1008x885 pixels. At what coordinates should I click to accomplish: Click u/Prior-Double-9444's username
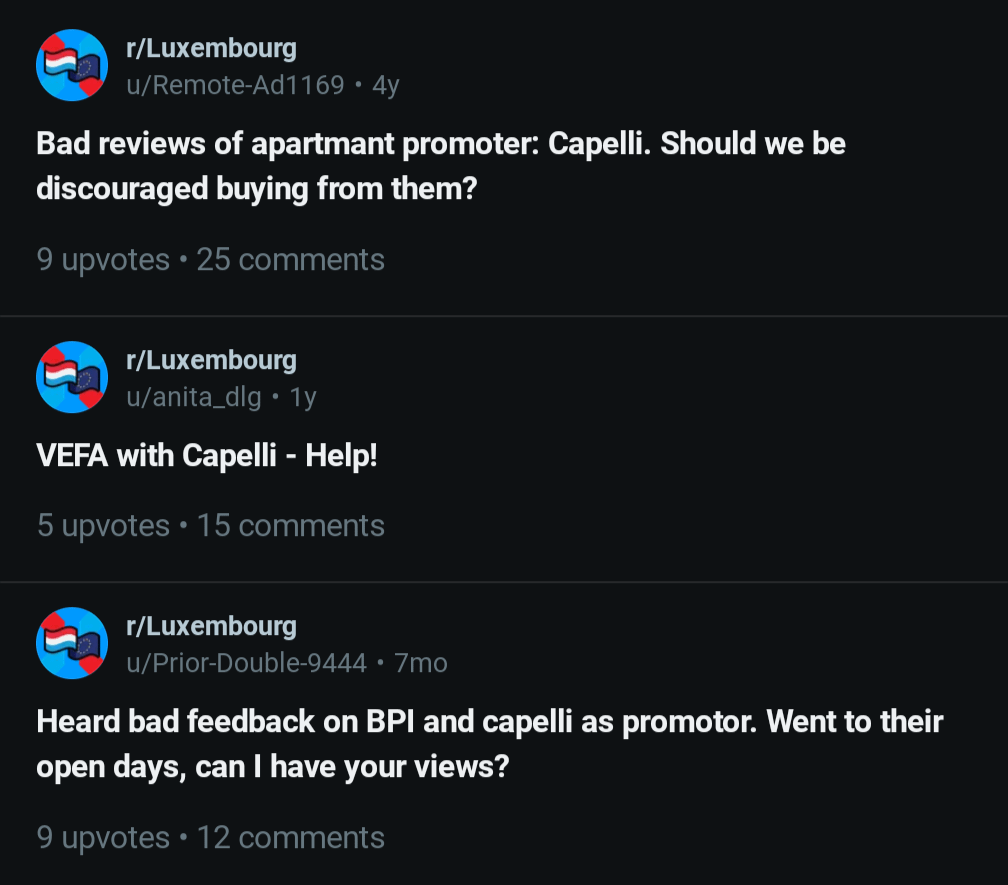click(247, 662)
